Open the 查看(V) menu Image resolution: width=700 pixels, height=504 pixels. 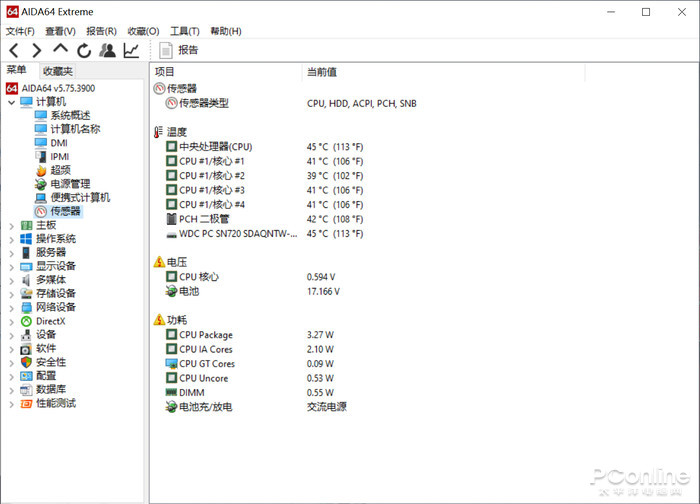[x=60, y=31]
